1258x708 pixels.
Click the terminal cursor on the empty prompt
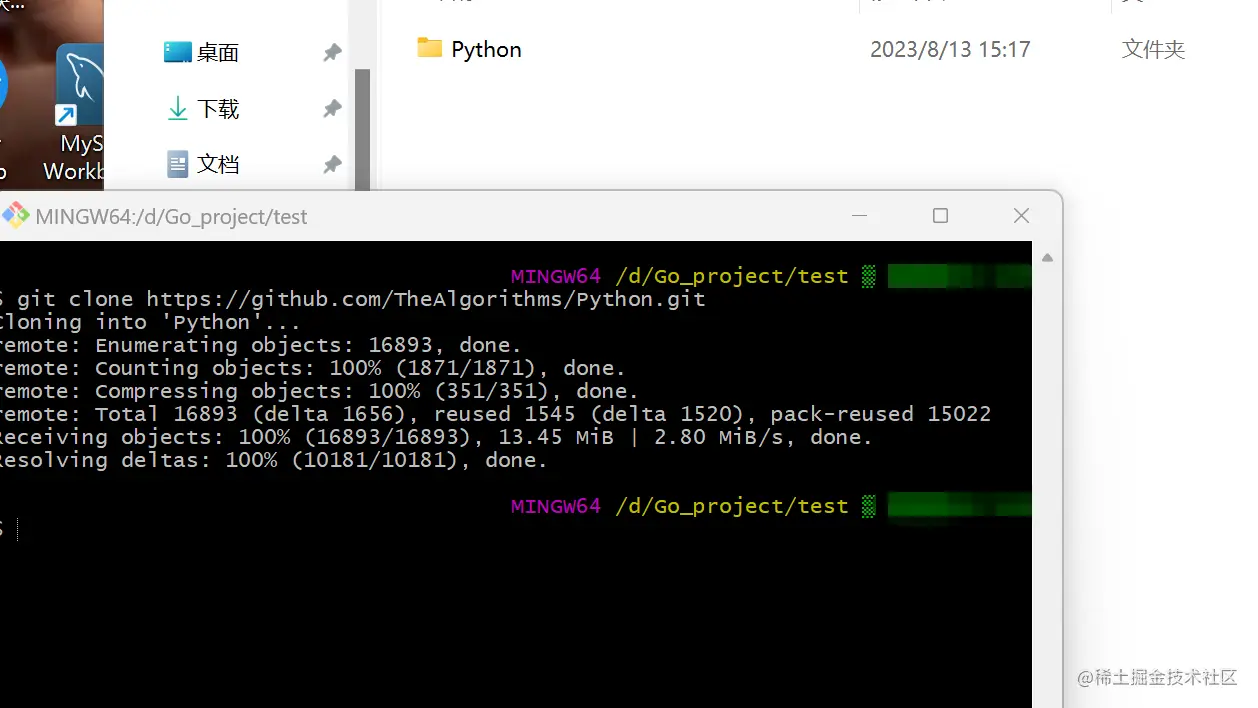point(17,529)
